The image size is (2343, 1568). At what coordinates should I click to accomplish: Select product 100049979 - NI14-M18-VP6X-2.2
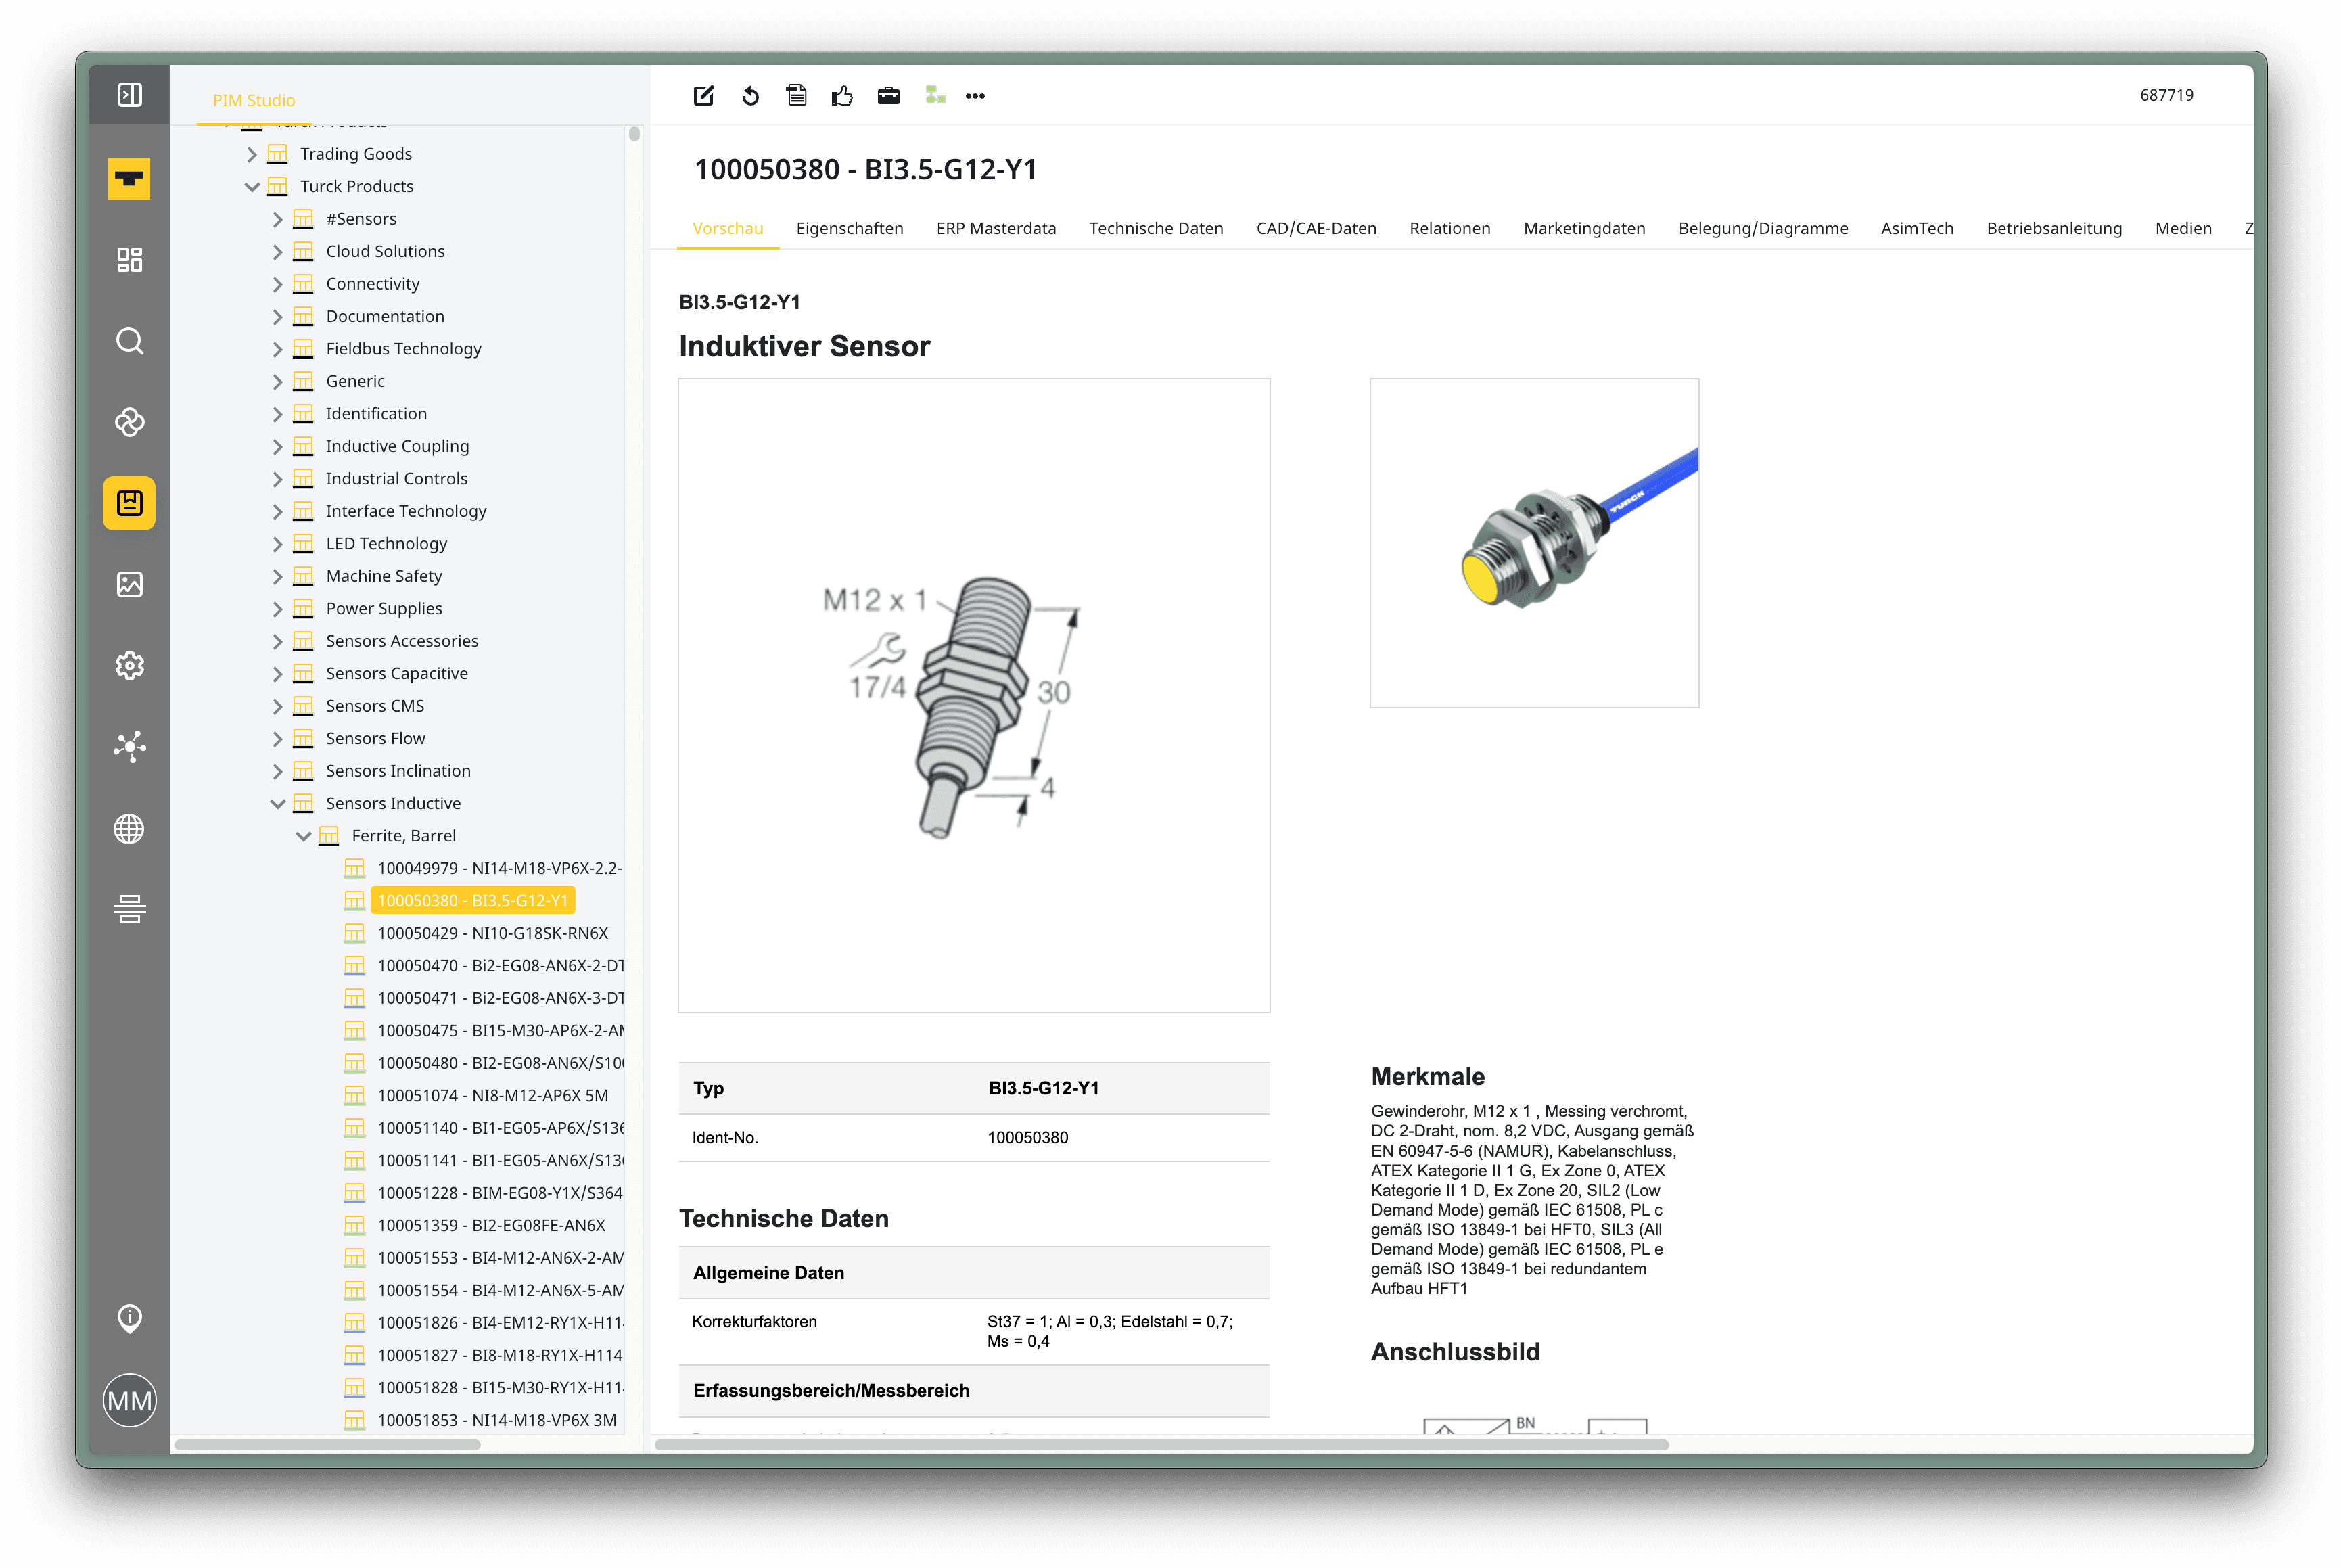pos(500,868)
